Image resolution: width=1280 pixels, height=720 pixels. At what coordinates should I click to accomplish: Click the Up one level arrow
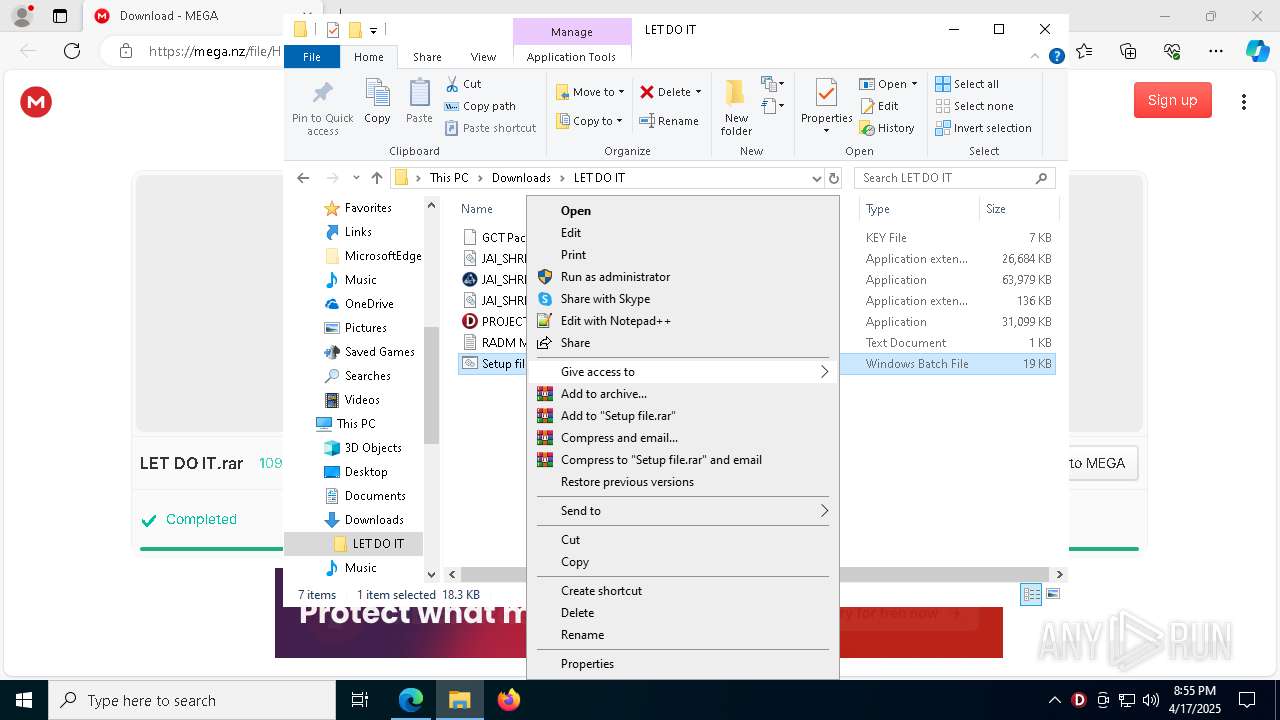click(377, 178)
